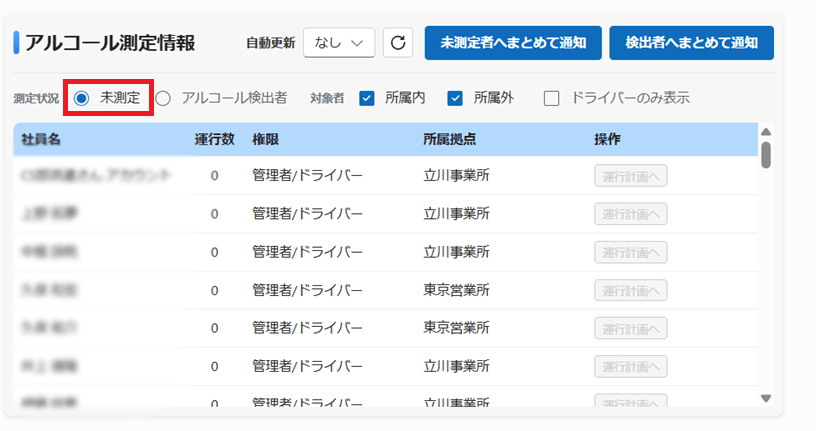Click the アルコール測定情報 heading
Image resolution: width=816 pixels, height=431 pixels.
coord(110,43)
